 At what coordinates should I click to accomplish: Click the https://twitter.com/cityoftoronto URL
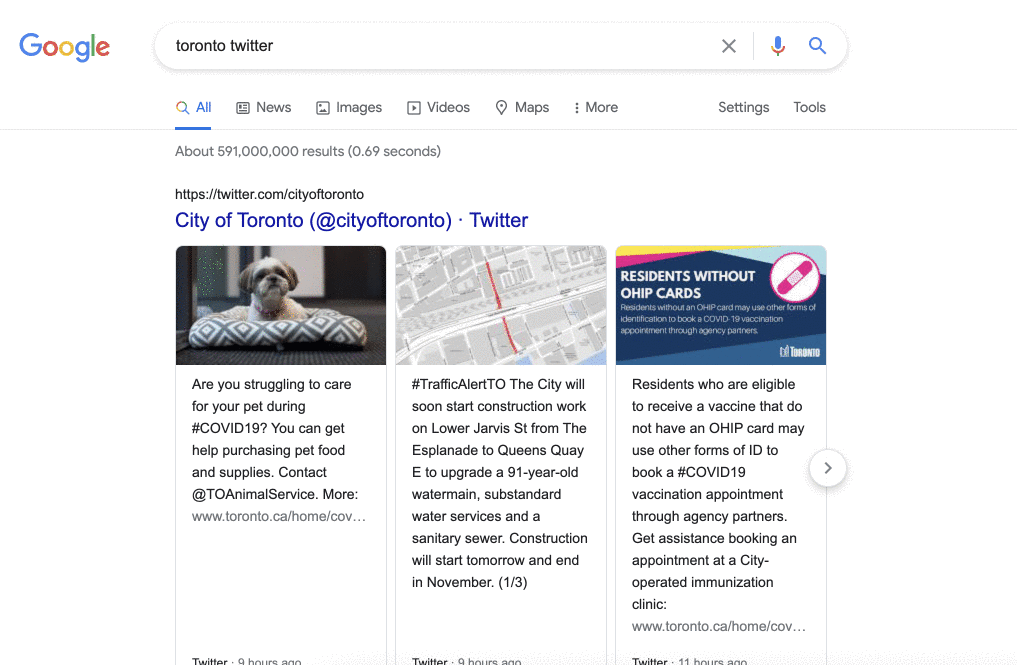tap(270, 194)
